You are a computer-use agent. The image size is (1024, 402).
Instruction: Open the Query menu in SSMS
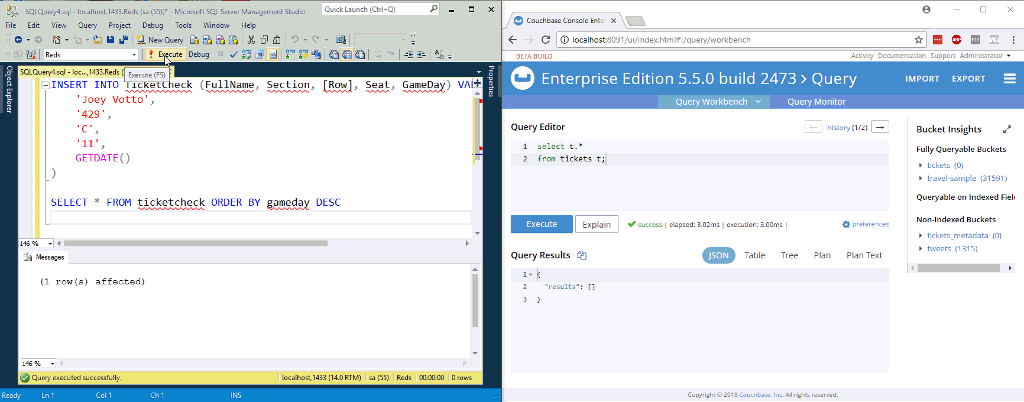coord(87,25)
